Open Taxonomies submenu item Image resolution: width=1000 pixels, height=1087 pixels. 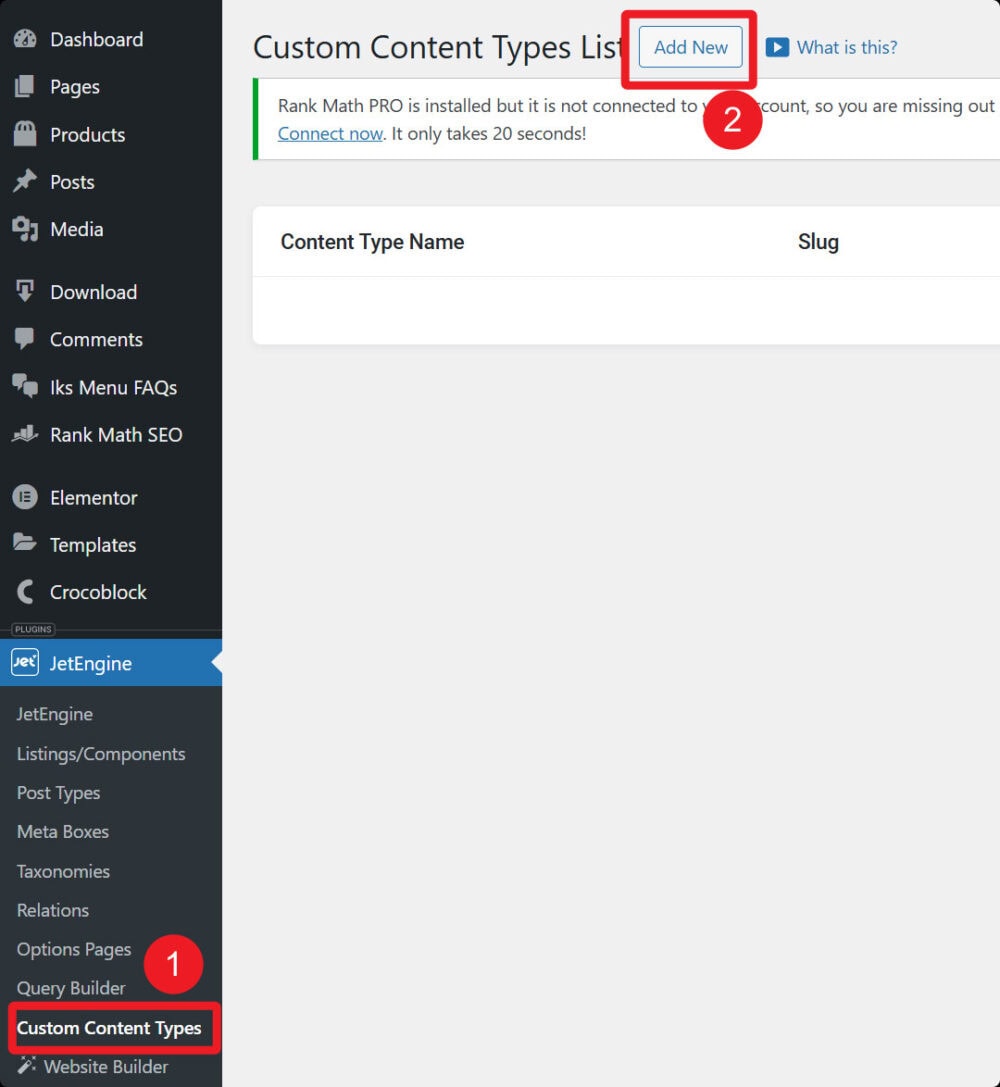point(63,871)
